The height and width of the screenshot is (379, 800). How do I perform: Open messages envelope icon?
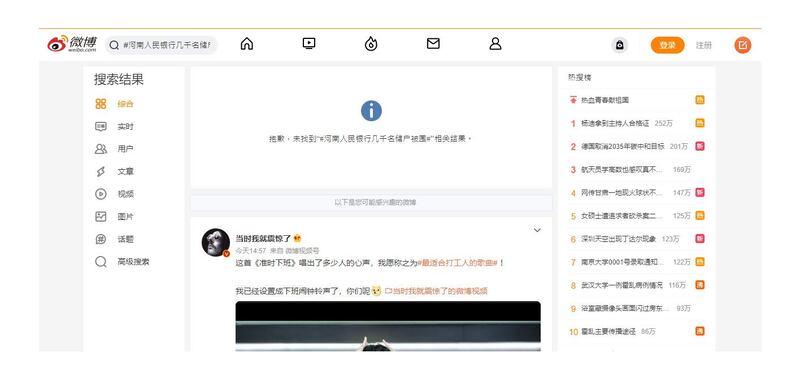tap(433, 44)
